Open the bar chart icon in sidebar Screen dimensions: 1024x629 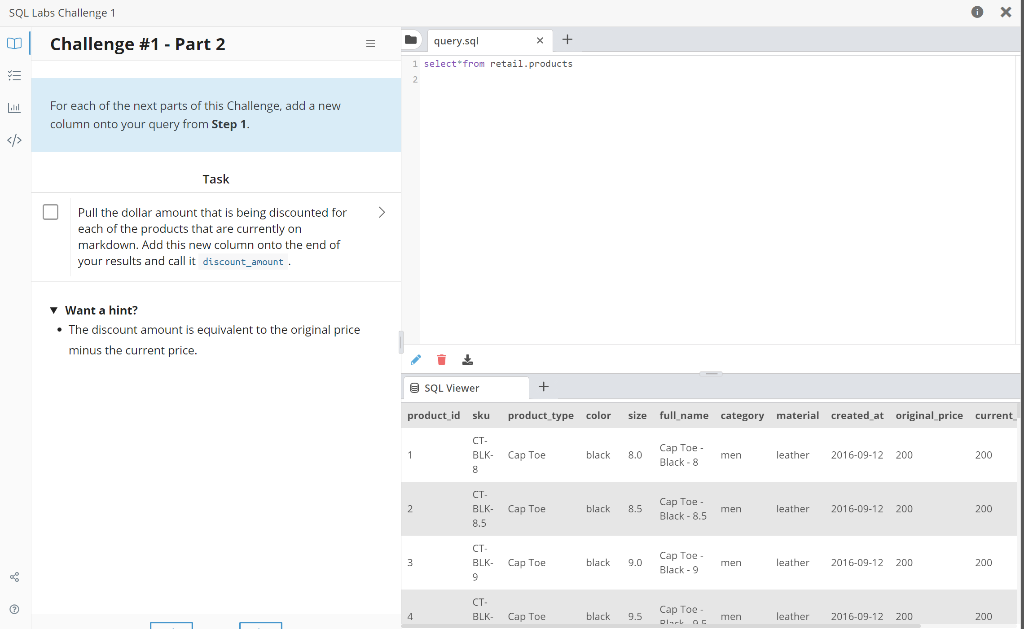(x=14, y=107)
